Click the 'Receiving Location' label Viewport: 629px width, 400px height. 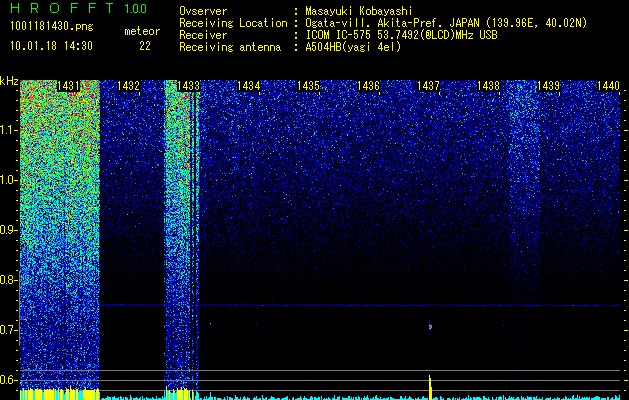pos(233,23)
